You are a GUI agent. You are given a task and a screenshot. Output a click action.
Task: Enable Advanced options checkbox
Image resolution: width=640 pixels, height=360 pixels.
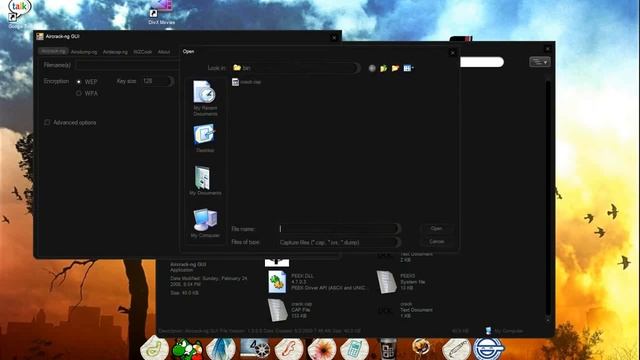tap(47, 122)
